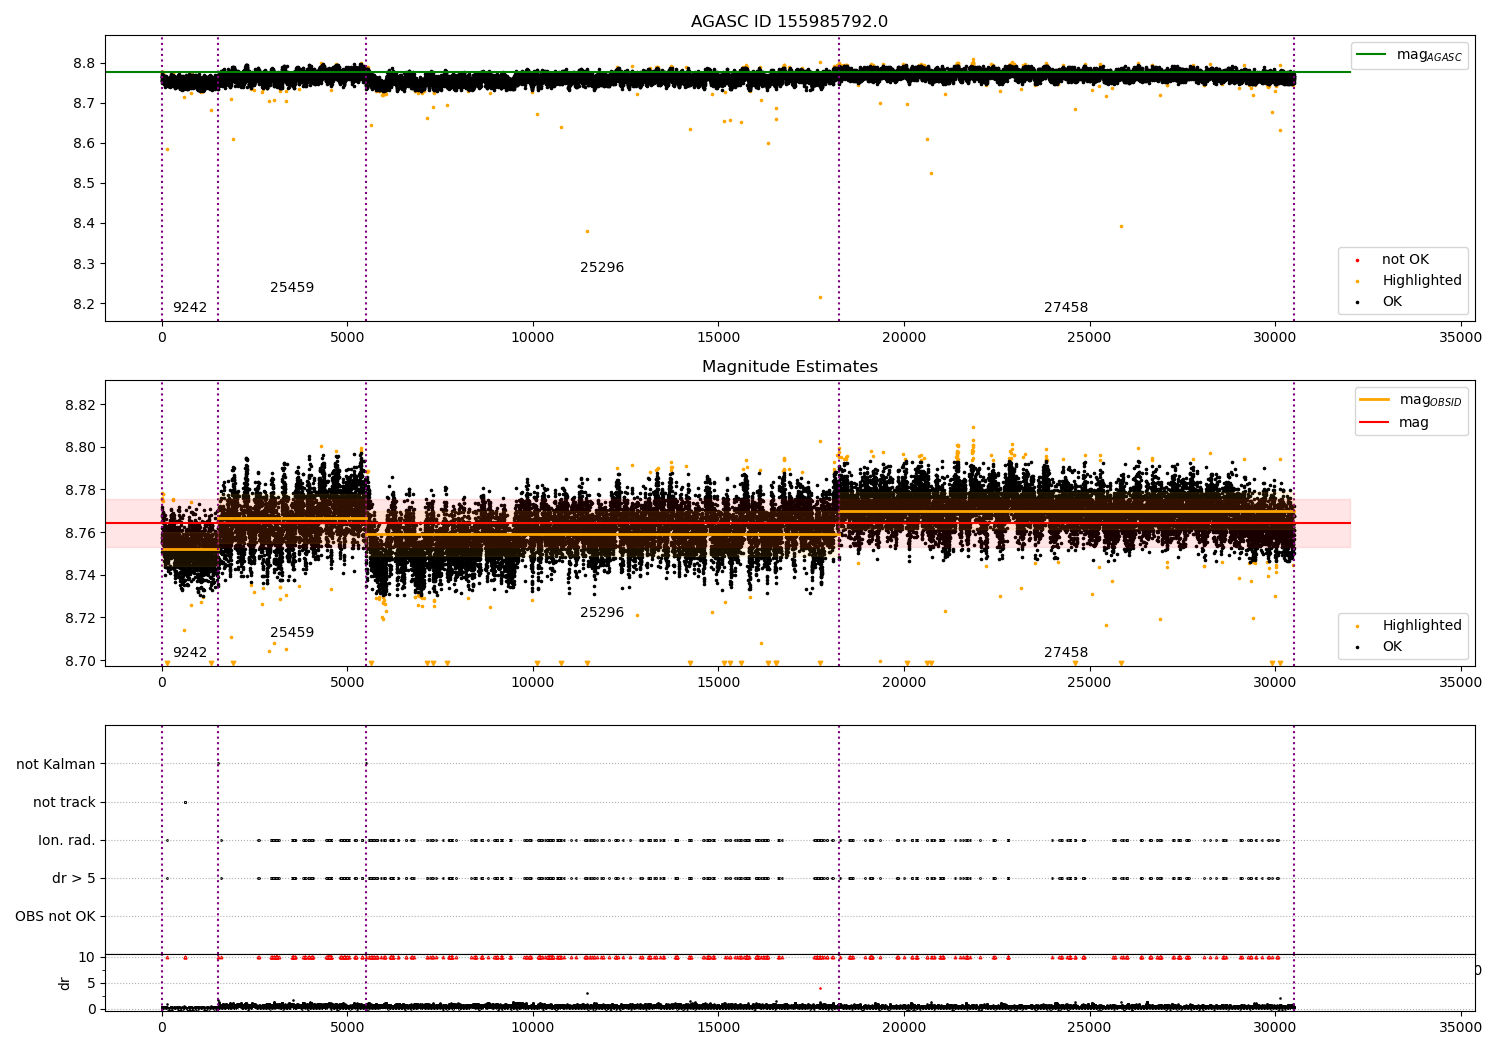Click the red 'not OK' legend marker in top plot

coord(1357,260)
